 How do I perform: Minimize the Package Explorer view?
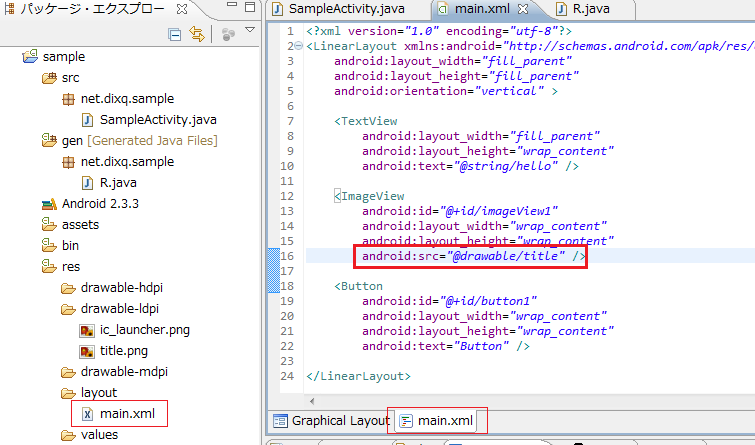tap(232, 5)
